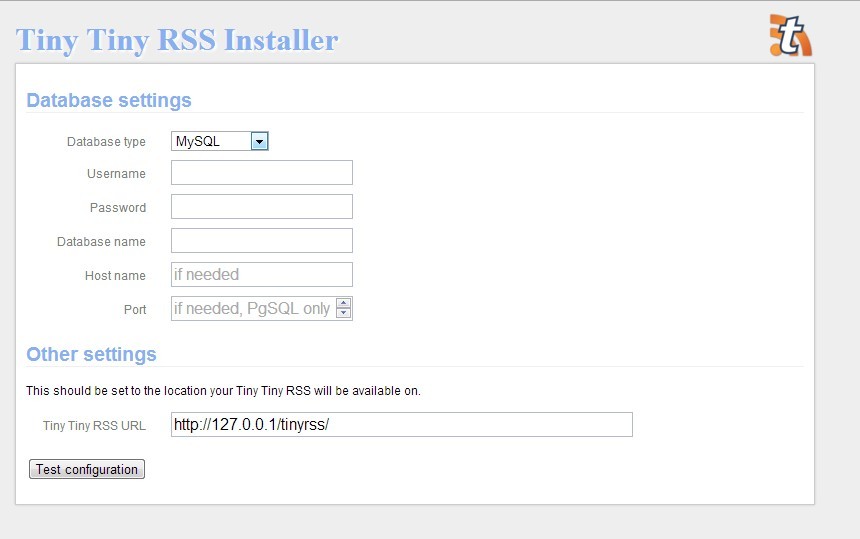This screenshot has height=539, width=860.
Task: Click the Username label
Action: click(116, 174)
